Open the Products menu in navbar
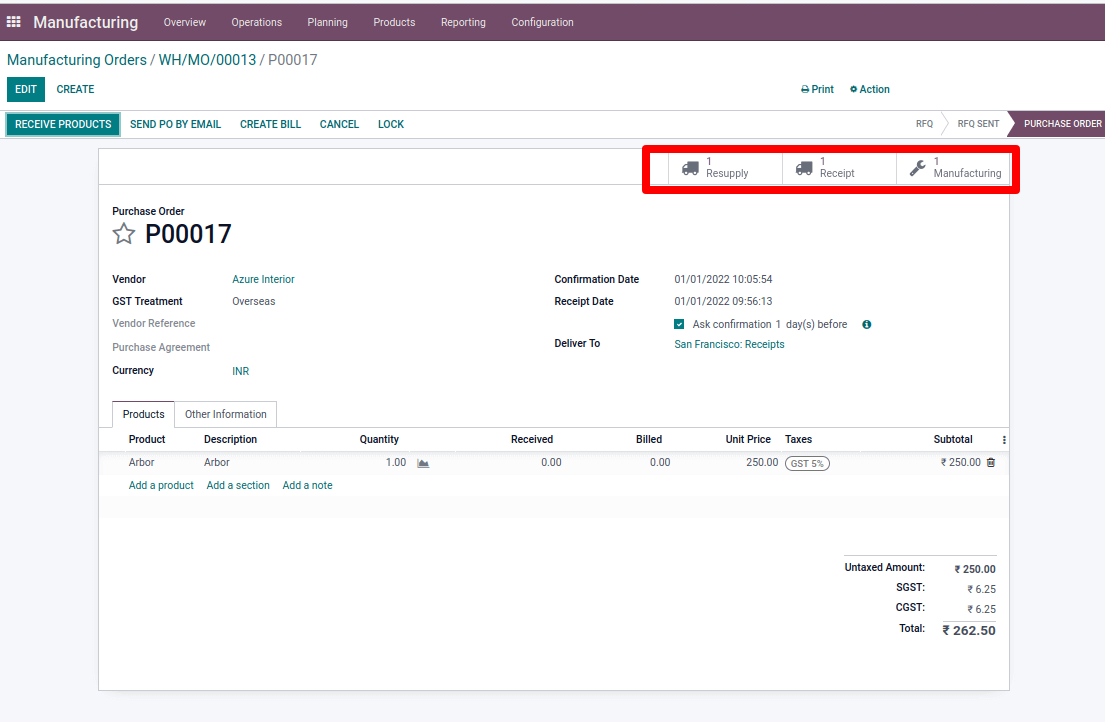Viewport: 1105px width, 722px height. click(394, 23)
